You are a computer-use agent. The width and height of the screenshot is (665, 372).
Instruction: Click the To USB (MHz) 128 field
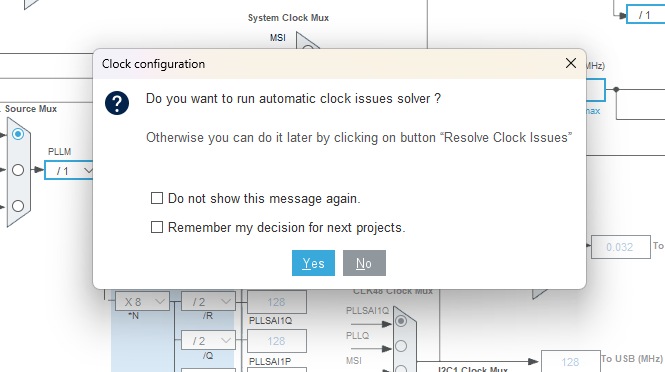570,361
